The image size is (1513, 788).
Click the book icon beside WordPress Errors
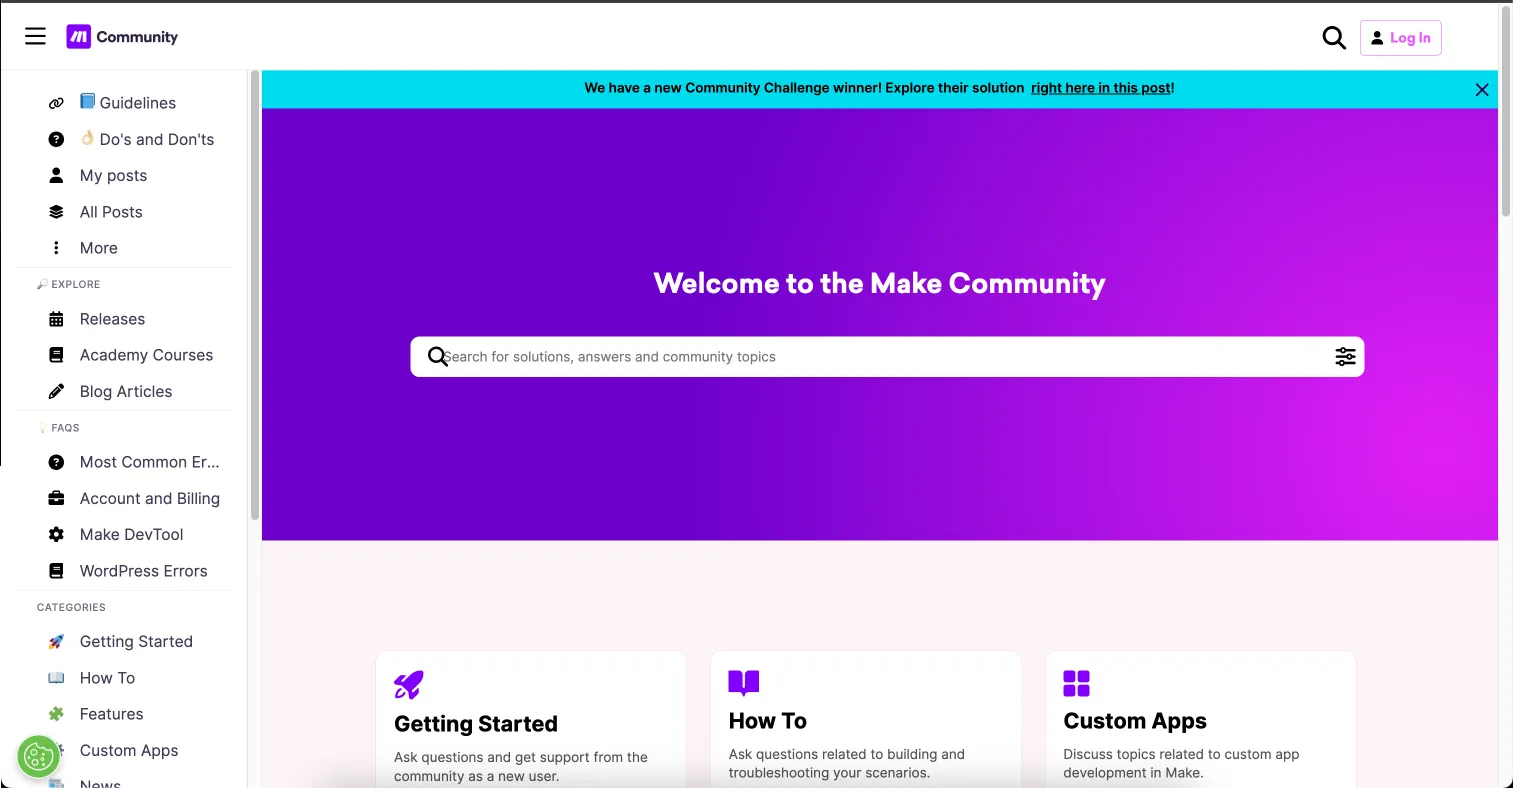click(x=56, y=571)
